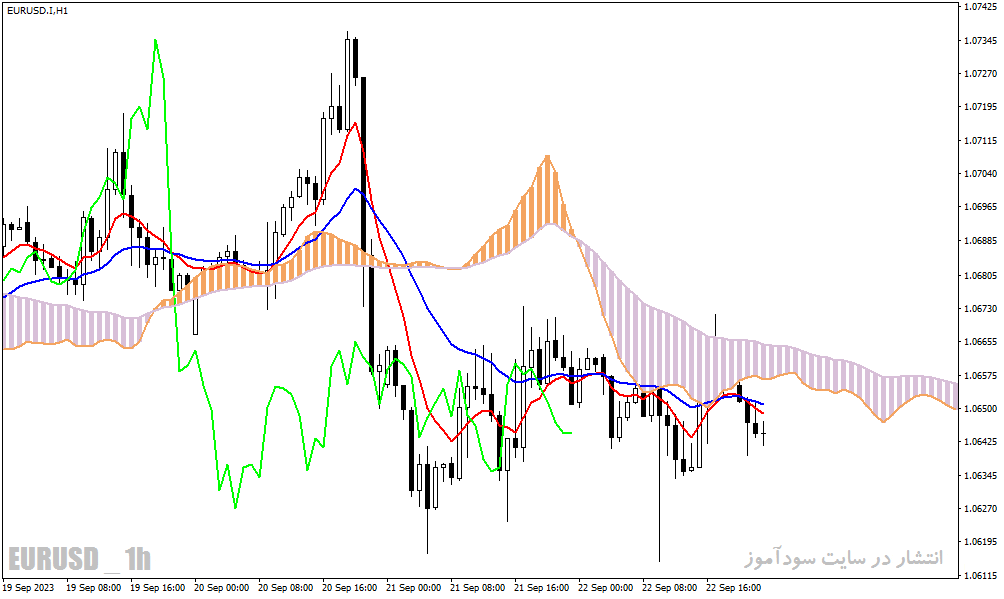Select the 21 Sep 08:00 time marker

pos(477,587)
